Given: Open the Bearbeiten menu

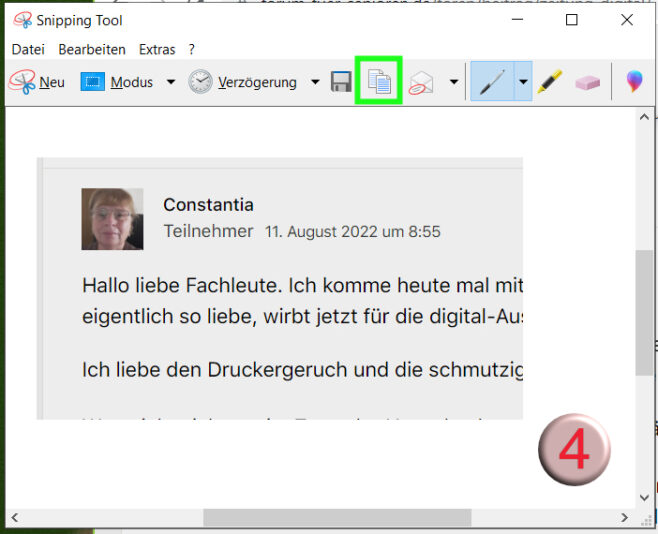Looking at the screenshot, I should click(92, 49).
